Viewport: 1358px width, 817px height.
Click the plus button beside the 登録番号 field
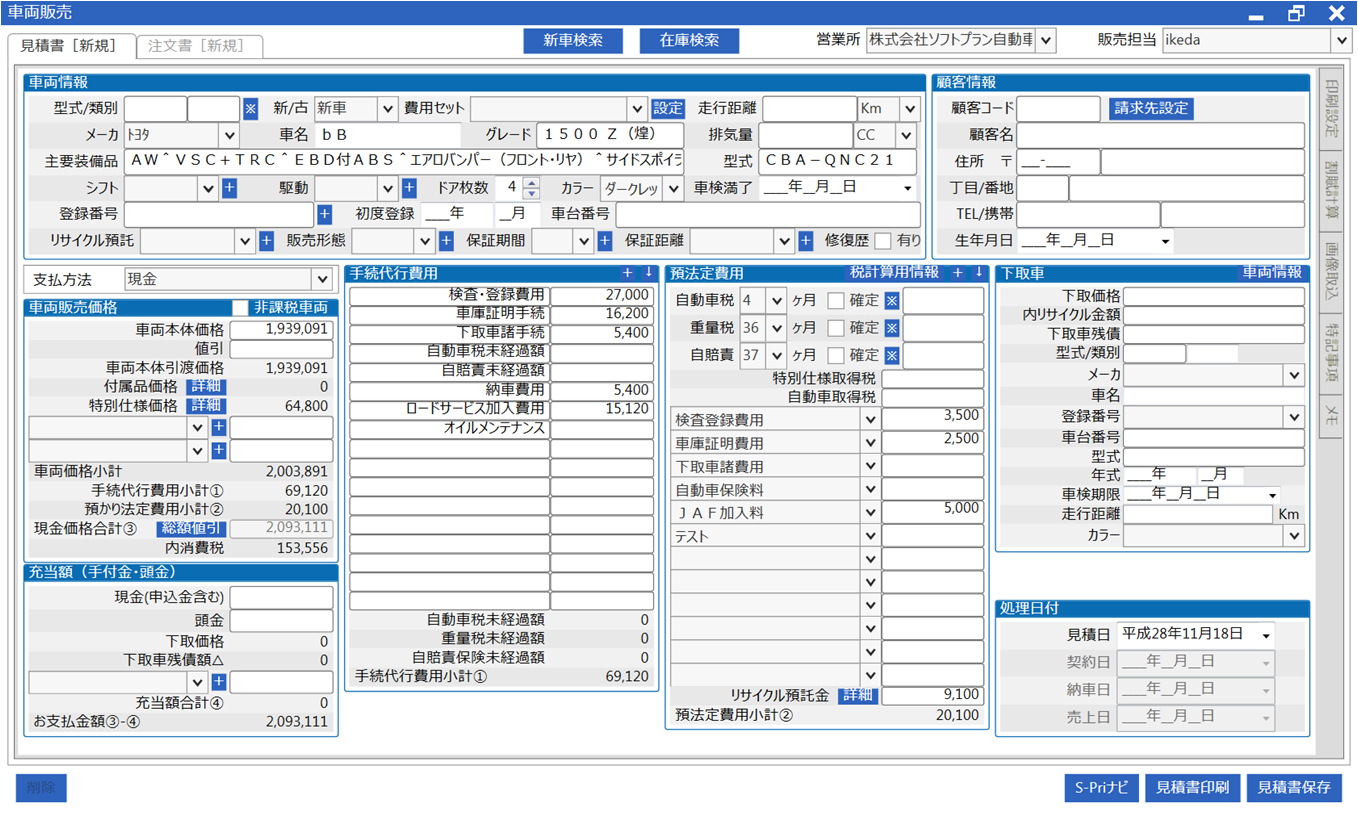click(324, 214)
